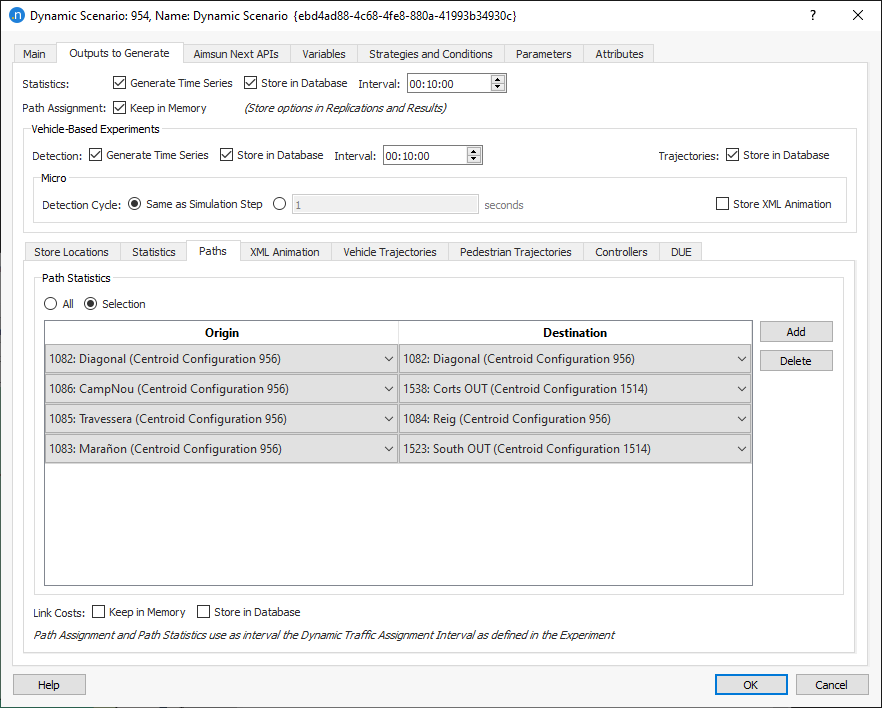Open the 1538: Corts OUT destination dropdown
Viewport: 882px width, 708px height.
(740, 391)
